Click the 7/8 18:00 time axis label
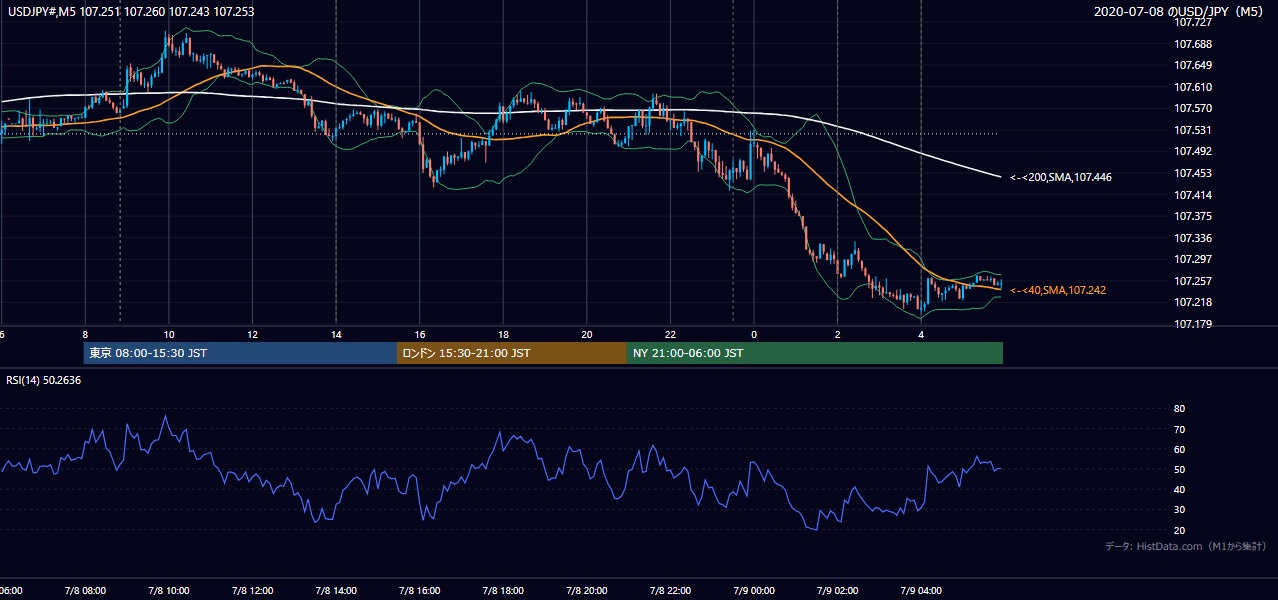Viewport: 1278px width, 600px height. 503,590
